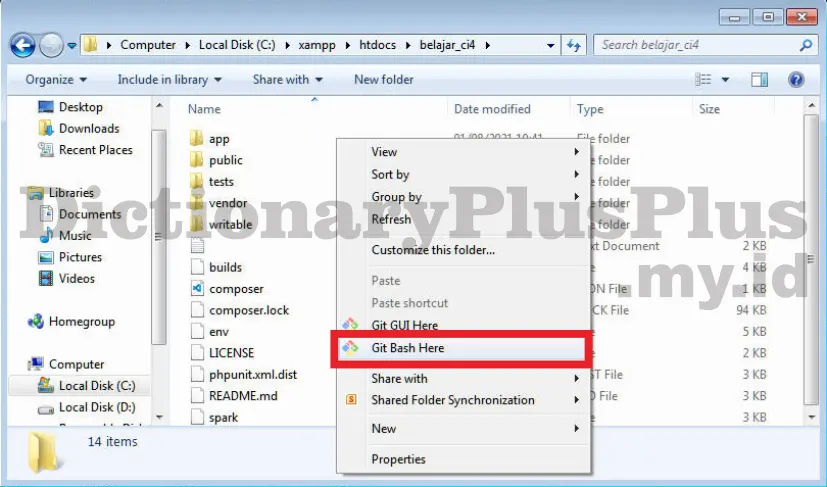
Task: Open the Pictures library
Action: [x=71, y=257]
